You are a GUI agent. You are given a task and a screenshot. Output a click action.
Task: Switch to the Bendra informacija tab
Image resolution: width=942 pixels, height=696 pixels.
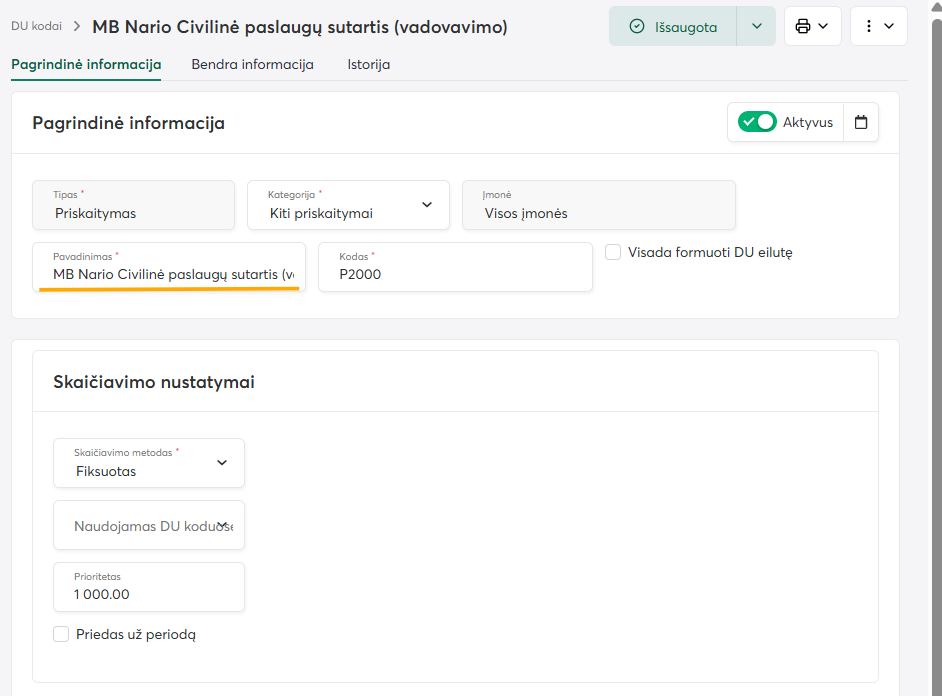(x=252, y=64)
